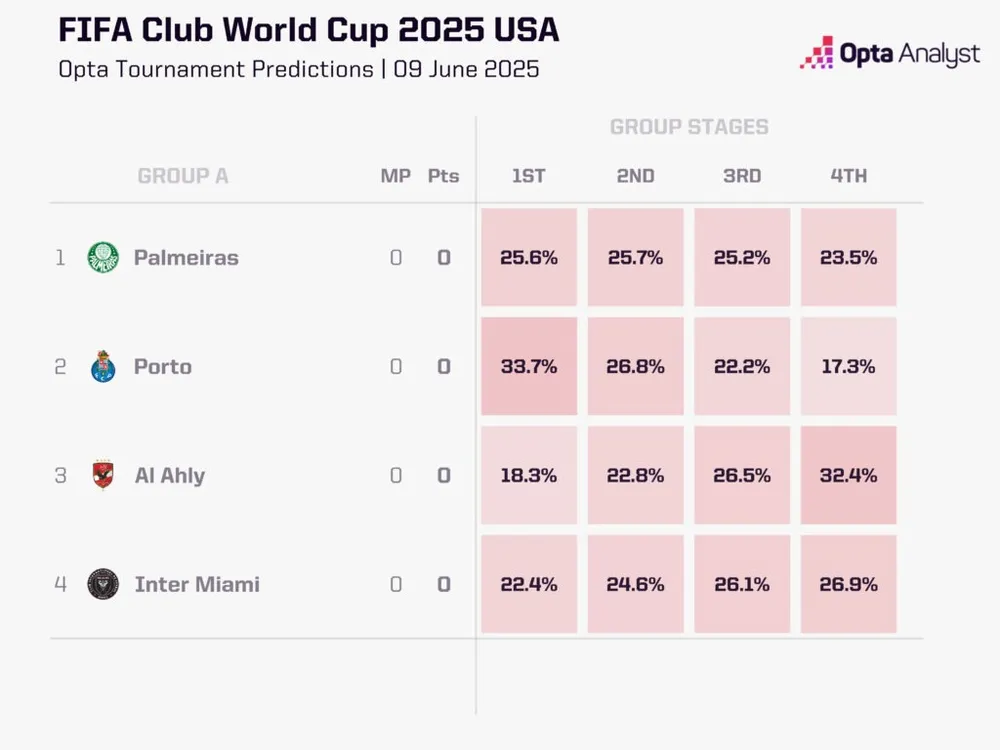The image size is (1000, 750).
Task: Click the Palmeiras team name
Action: (x=186, y=258)
